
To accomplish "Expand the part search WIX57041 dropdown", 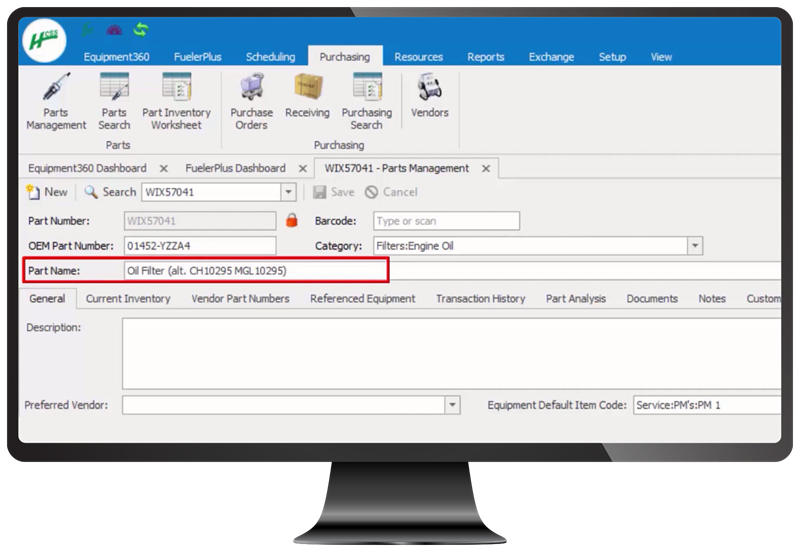I will point(288,192).
